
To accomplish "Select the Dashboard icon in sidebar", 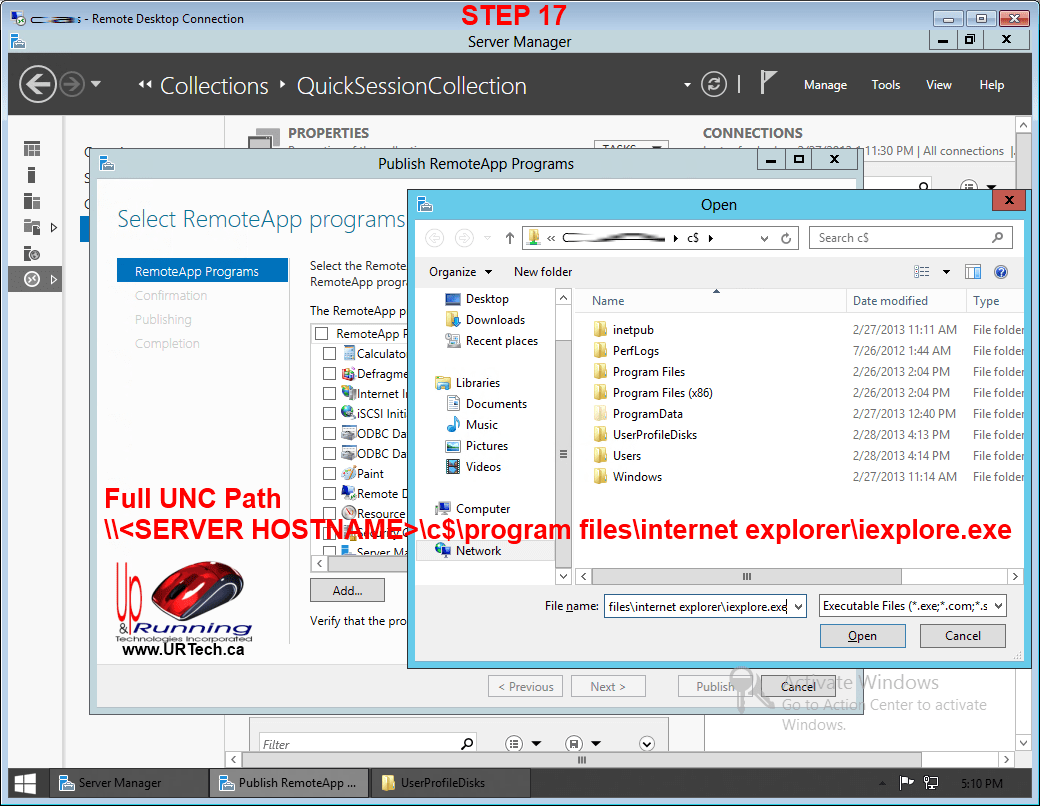I will [33, 149].
